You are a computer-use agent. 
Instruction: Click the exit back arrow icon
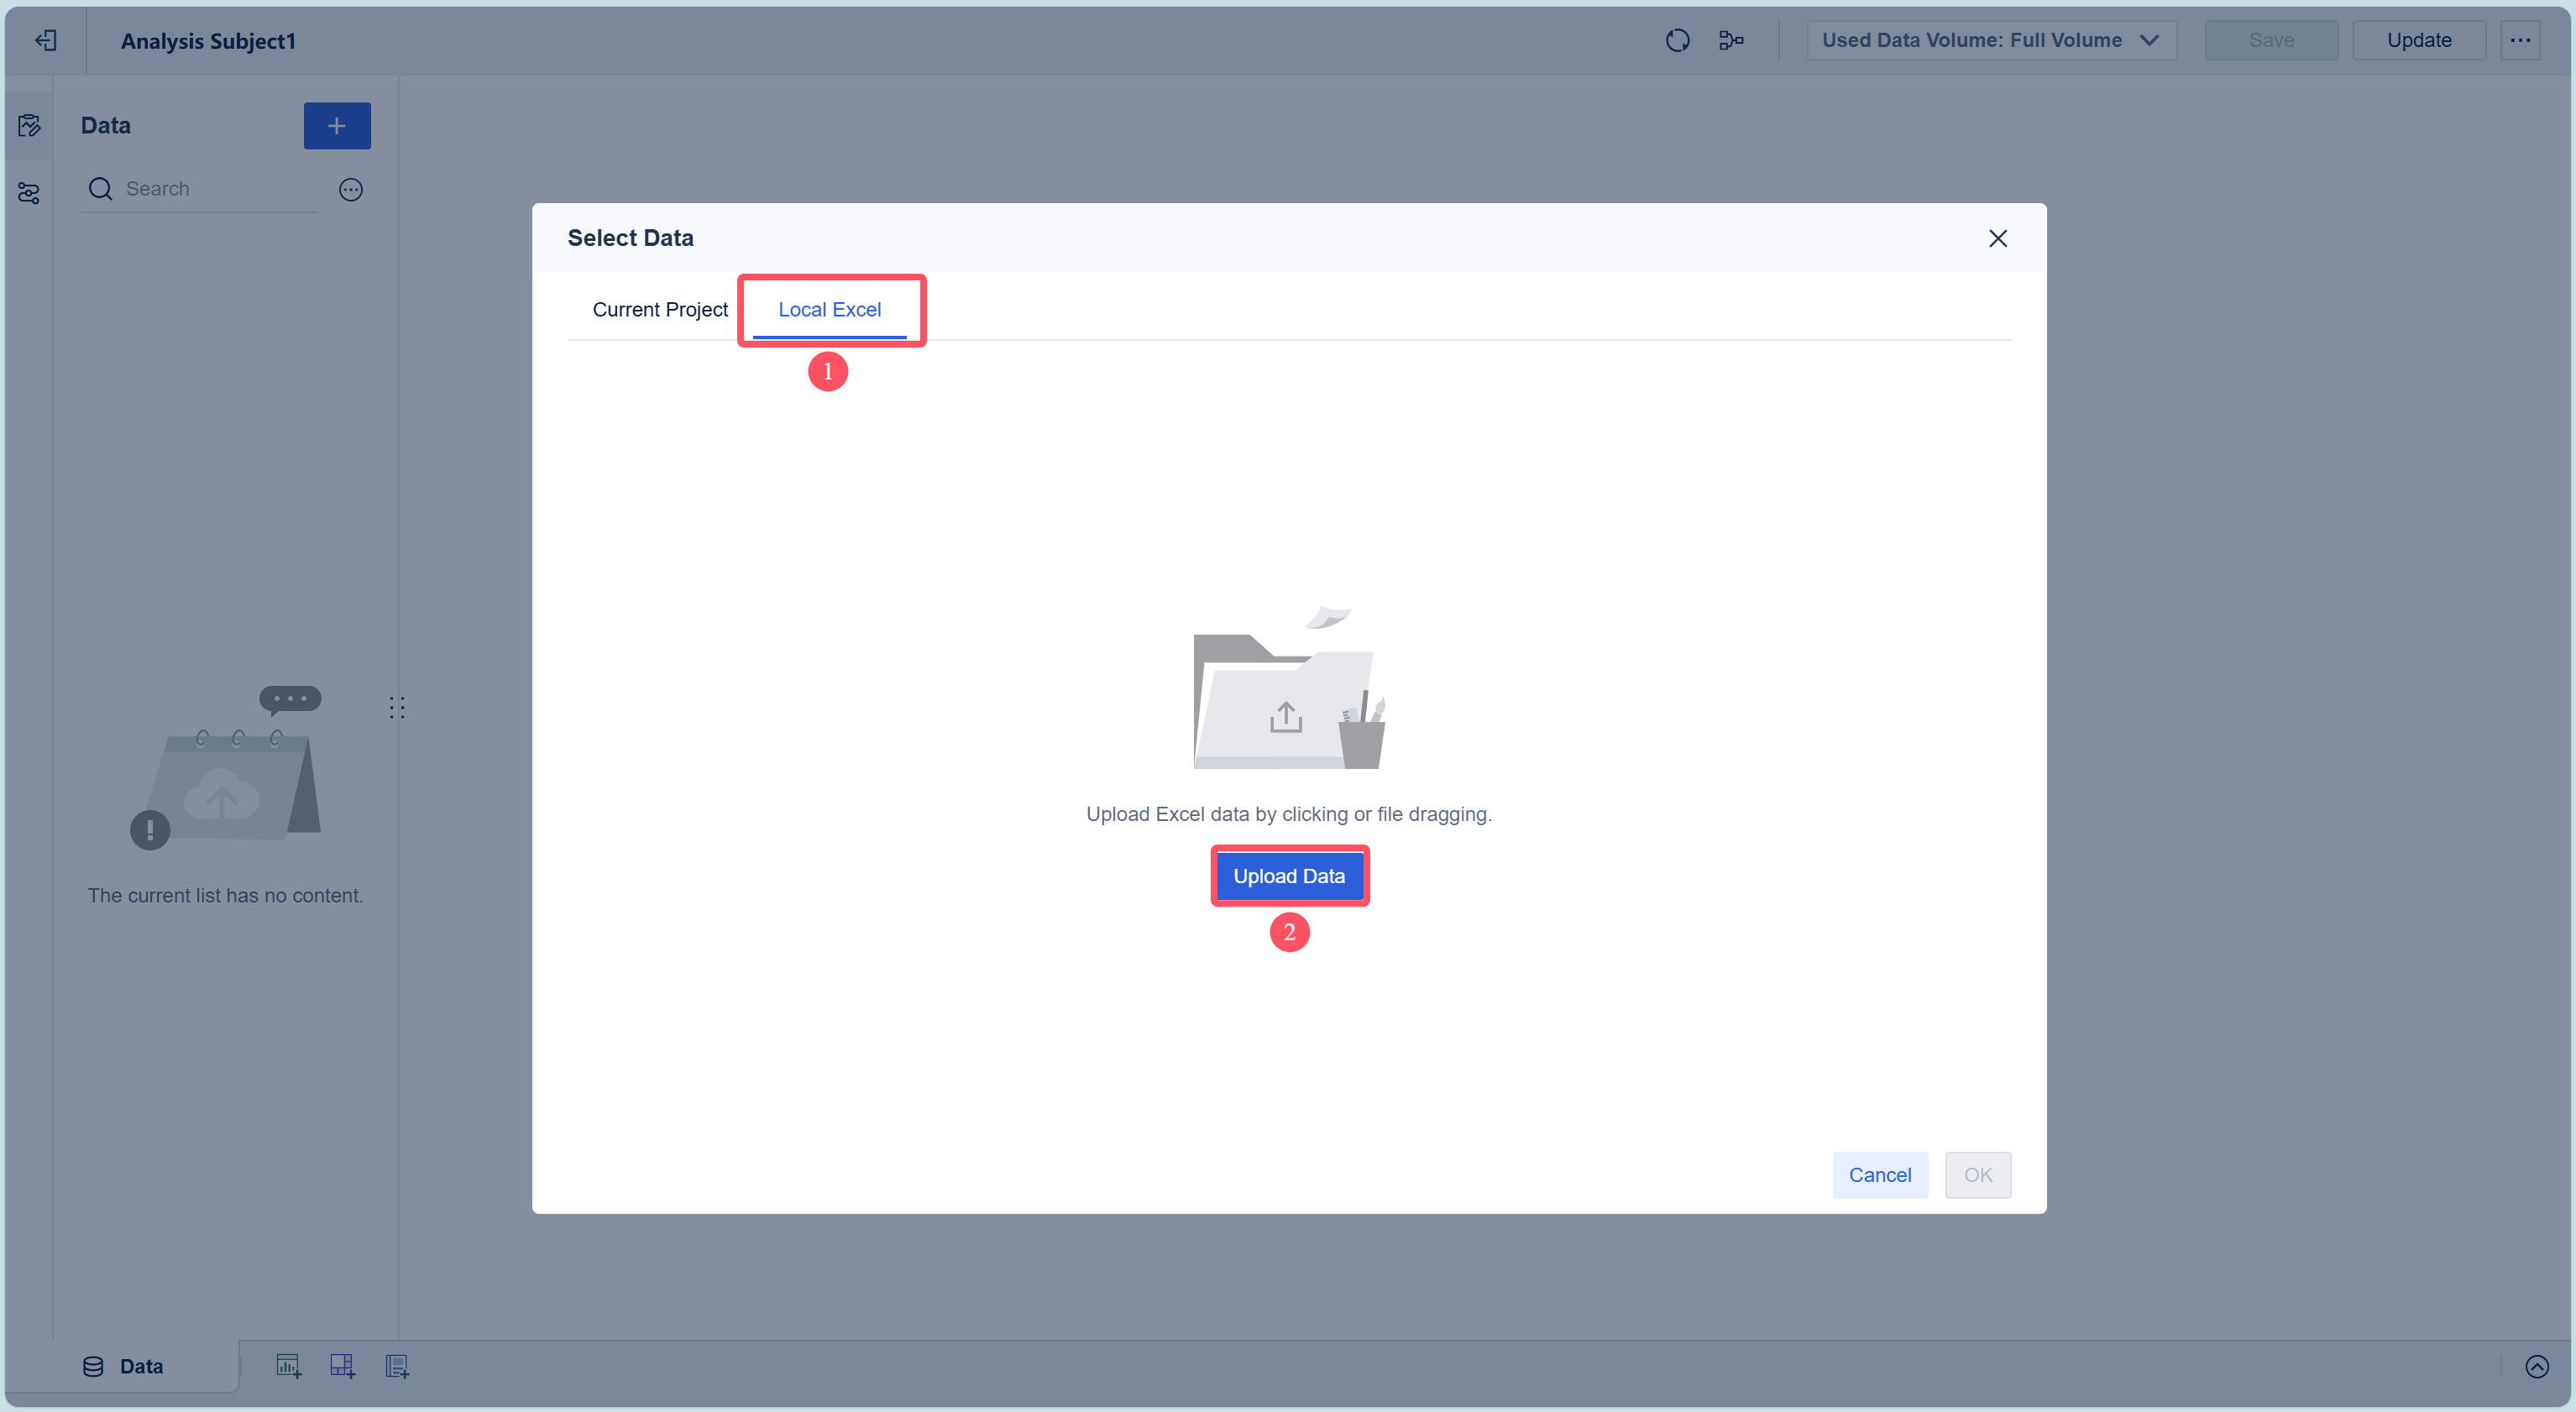(46, 40)
